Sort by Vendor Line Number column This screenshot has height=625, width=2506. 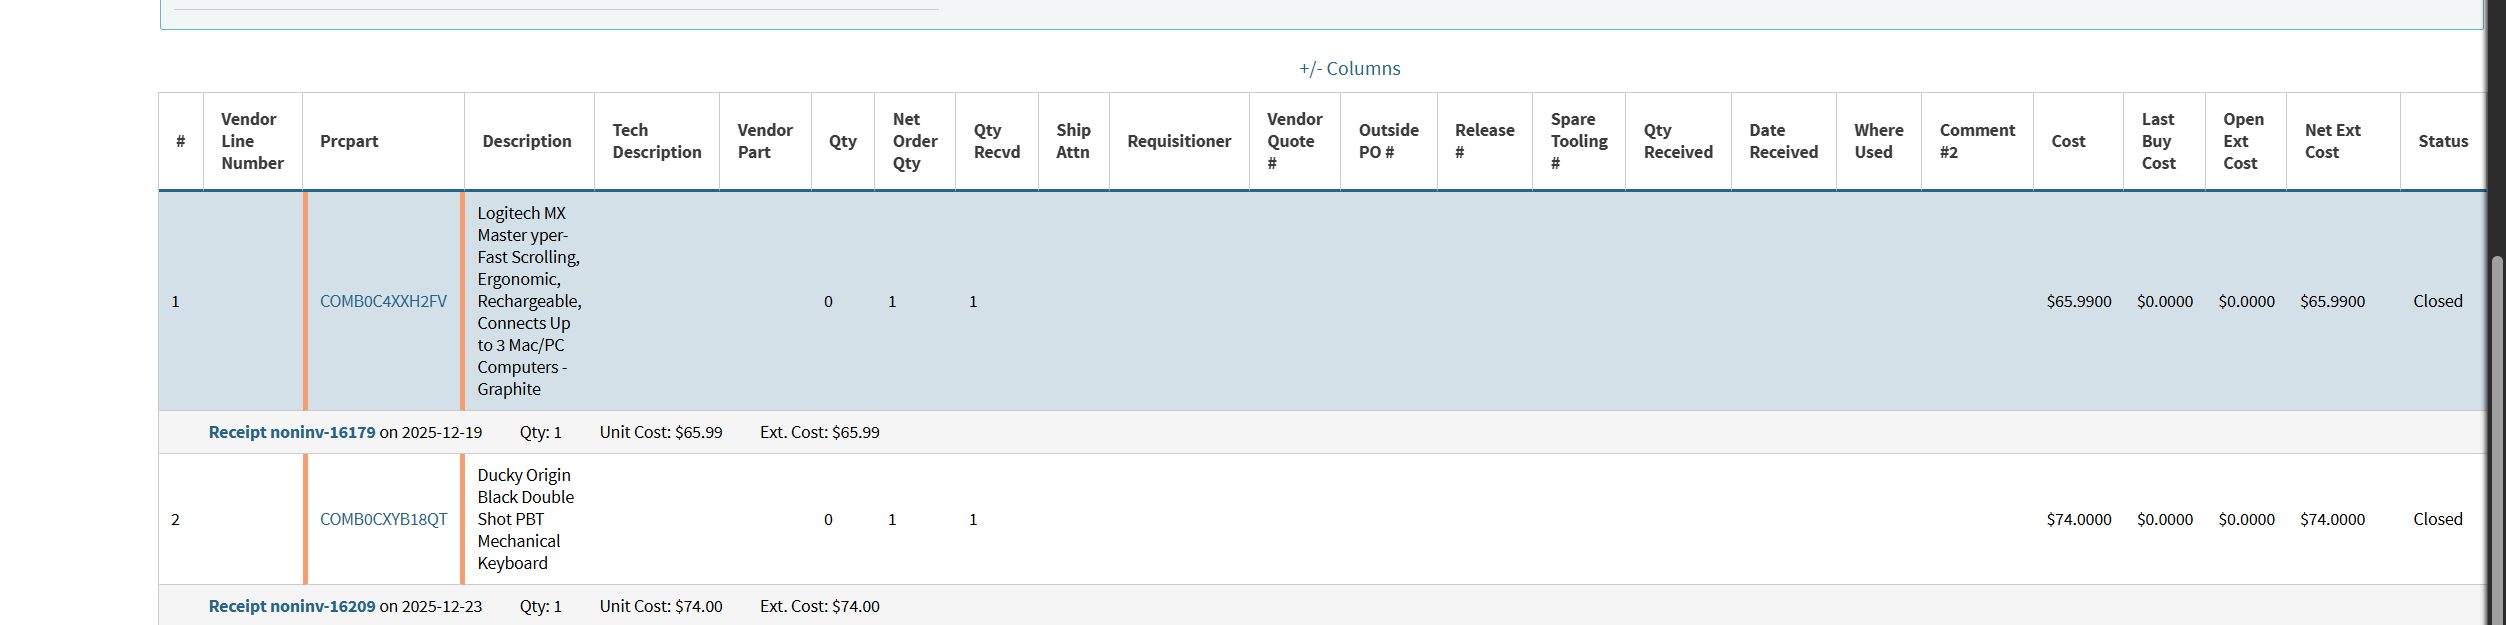click(x=252, y=141)
